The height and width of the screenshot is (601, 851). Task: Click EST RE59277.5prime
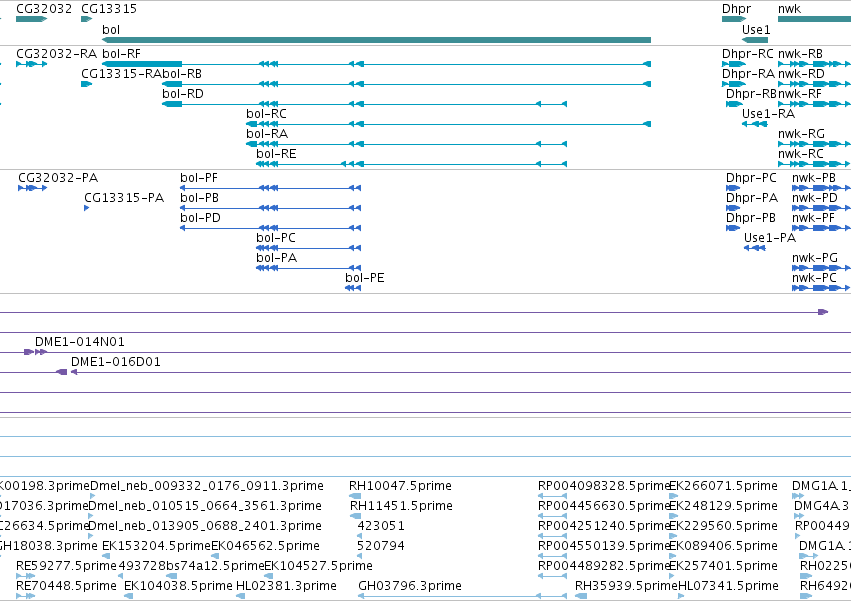pos(26,576)
